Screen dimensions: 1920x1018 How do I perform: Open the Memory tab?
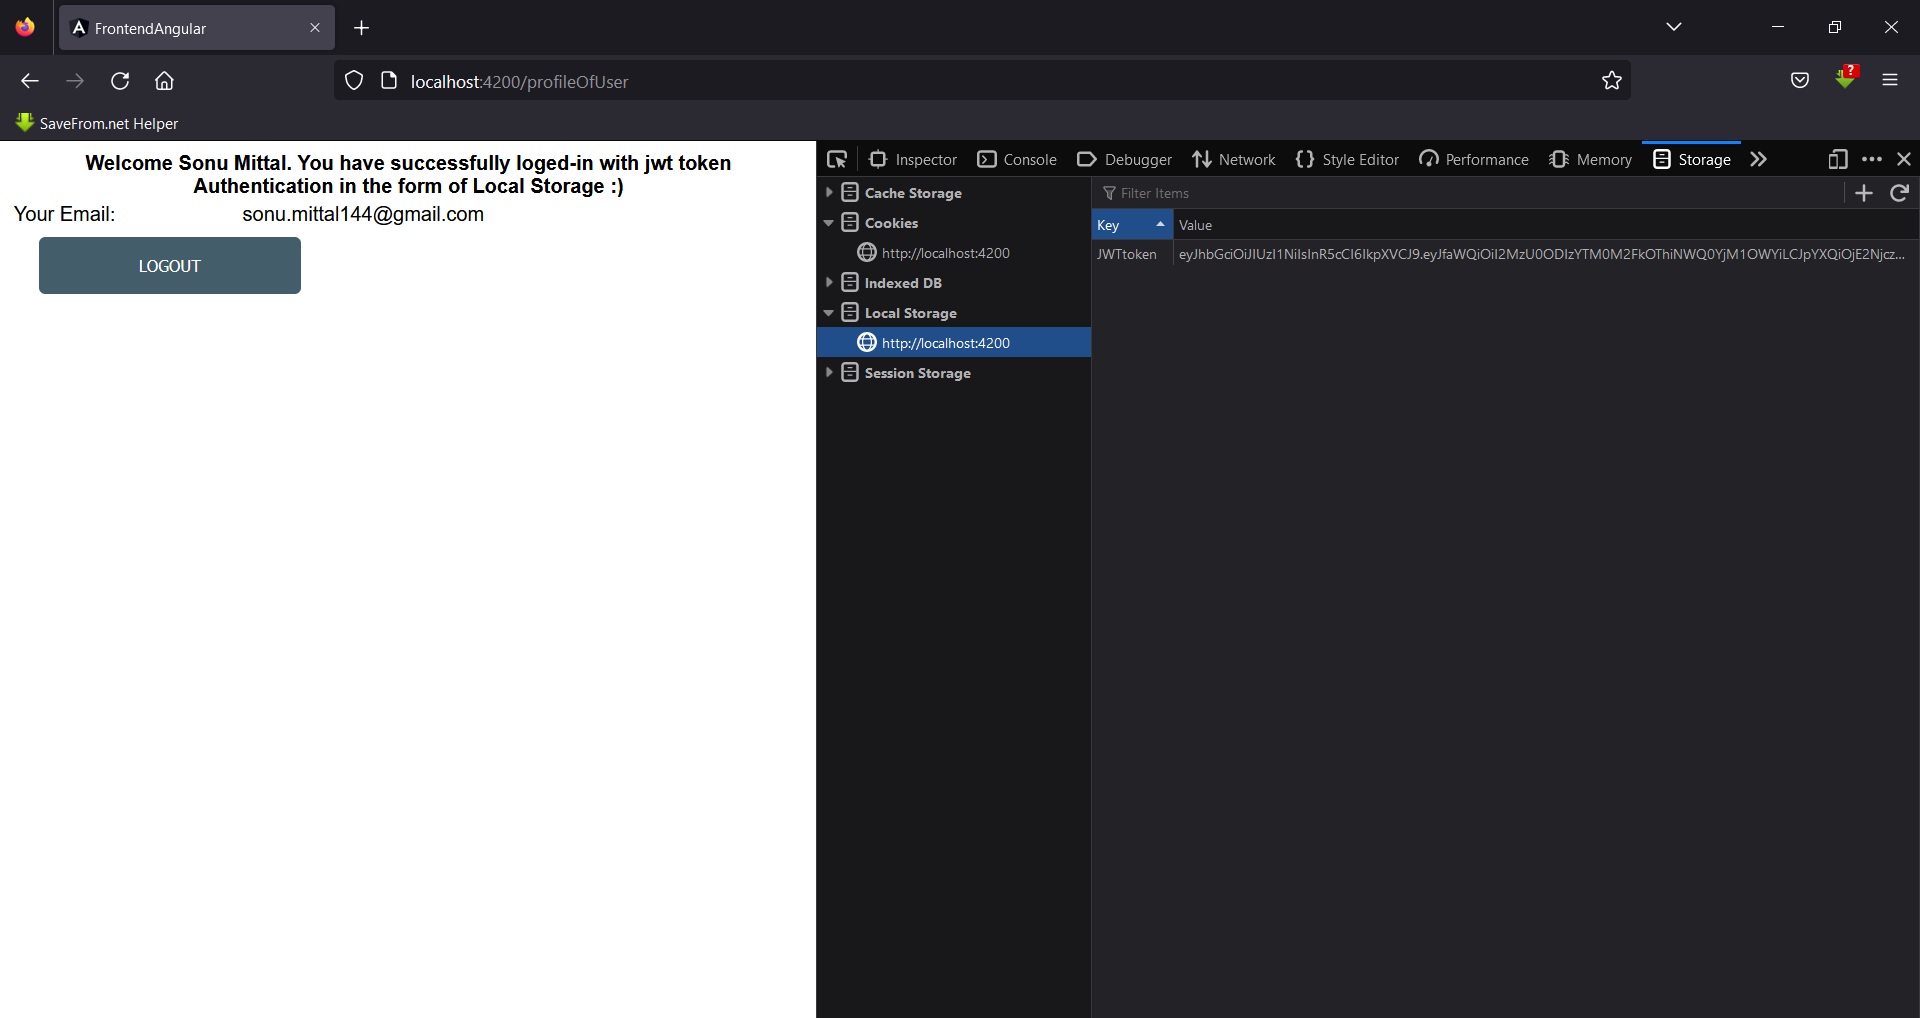(x=1590, y=159)
